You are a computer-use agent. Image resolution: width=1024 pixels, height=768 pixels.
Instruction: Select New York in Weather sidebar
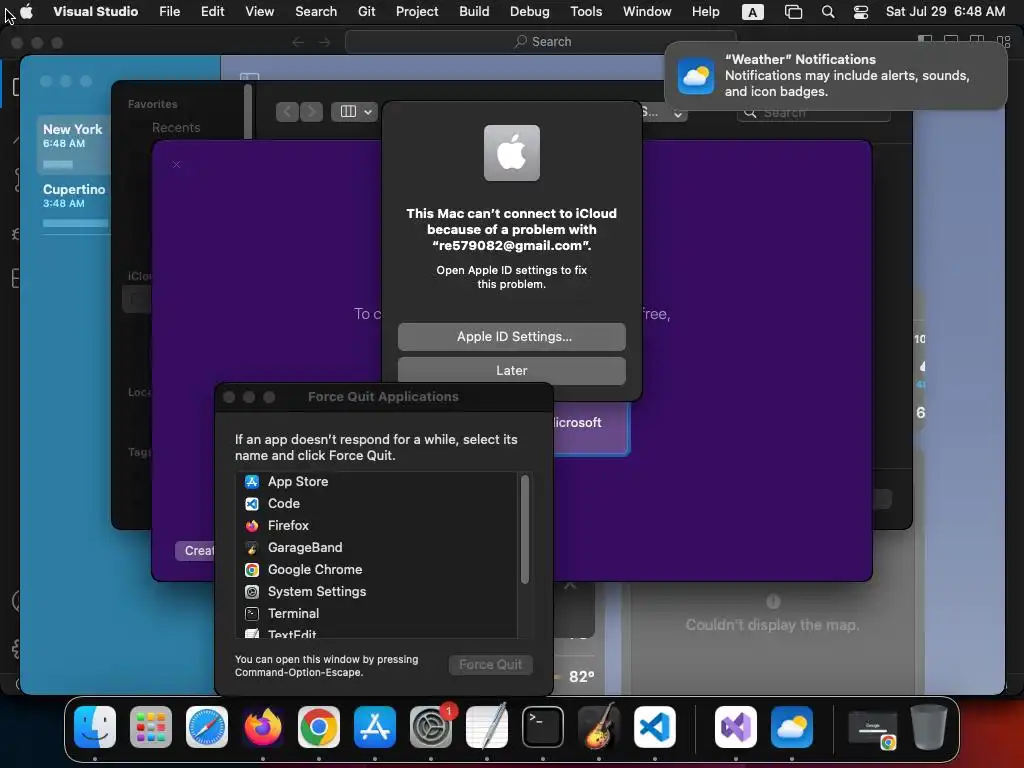(73, 145)
